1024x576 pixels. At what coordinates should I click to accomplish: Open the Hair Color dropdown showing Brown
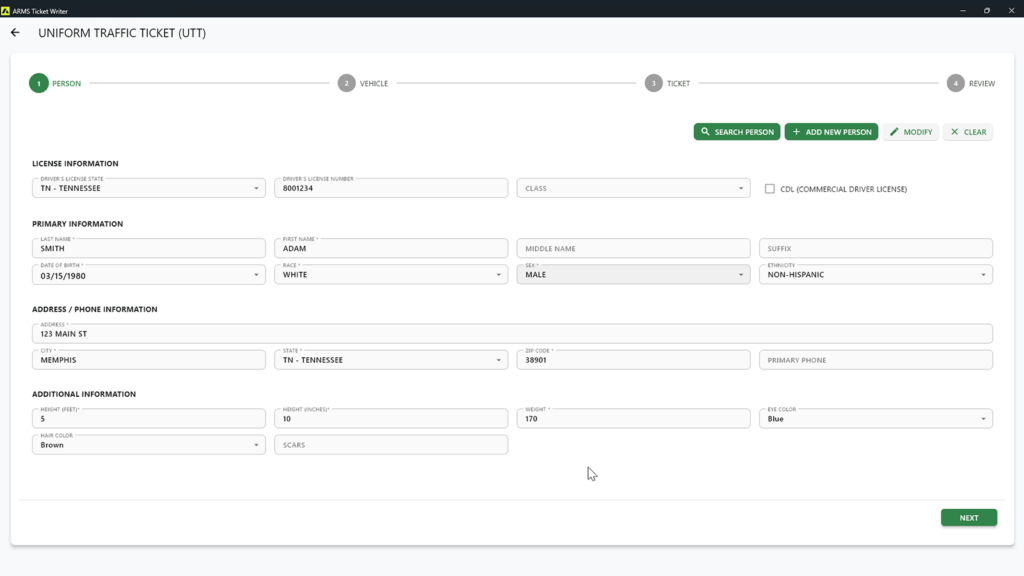click(x=148, y=445)
